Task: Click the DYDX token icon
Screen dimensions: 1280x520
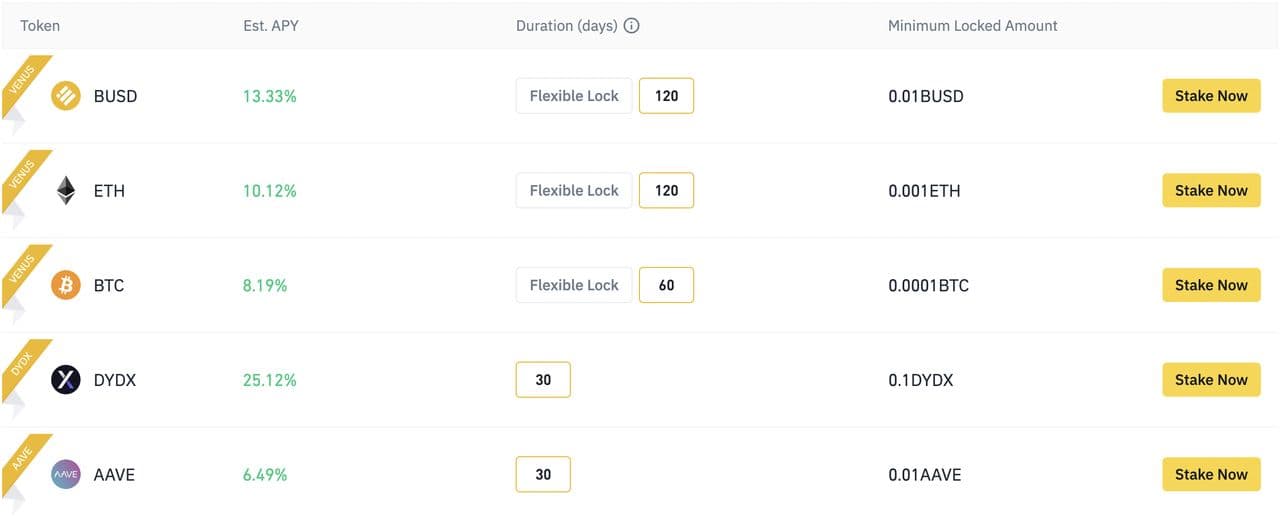Action: [x=66, y=380]
